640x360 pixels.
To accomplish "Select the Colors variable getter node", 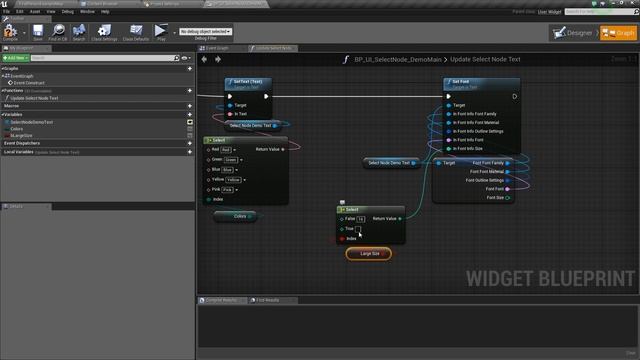I will (x=236, y=216).
